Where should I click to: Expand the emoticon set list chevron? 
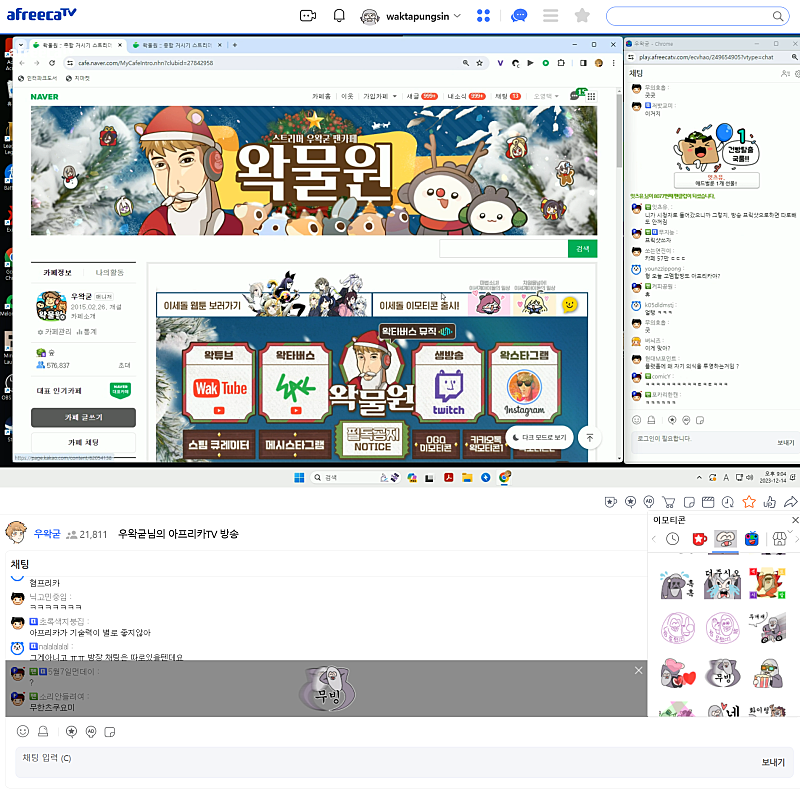coord(790,531)
